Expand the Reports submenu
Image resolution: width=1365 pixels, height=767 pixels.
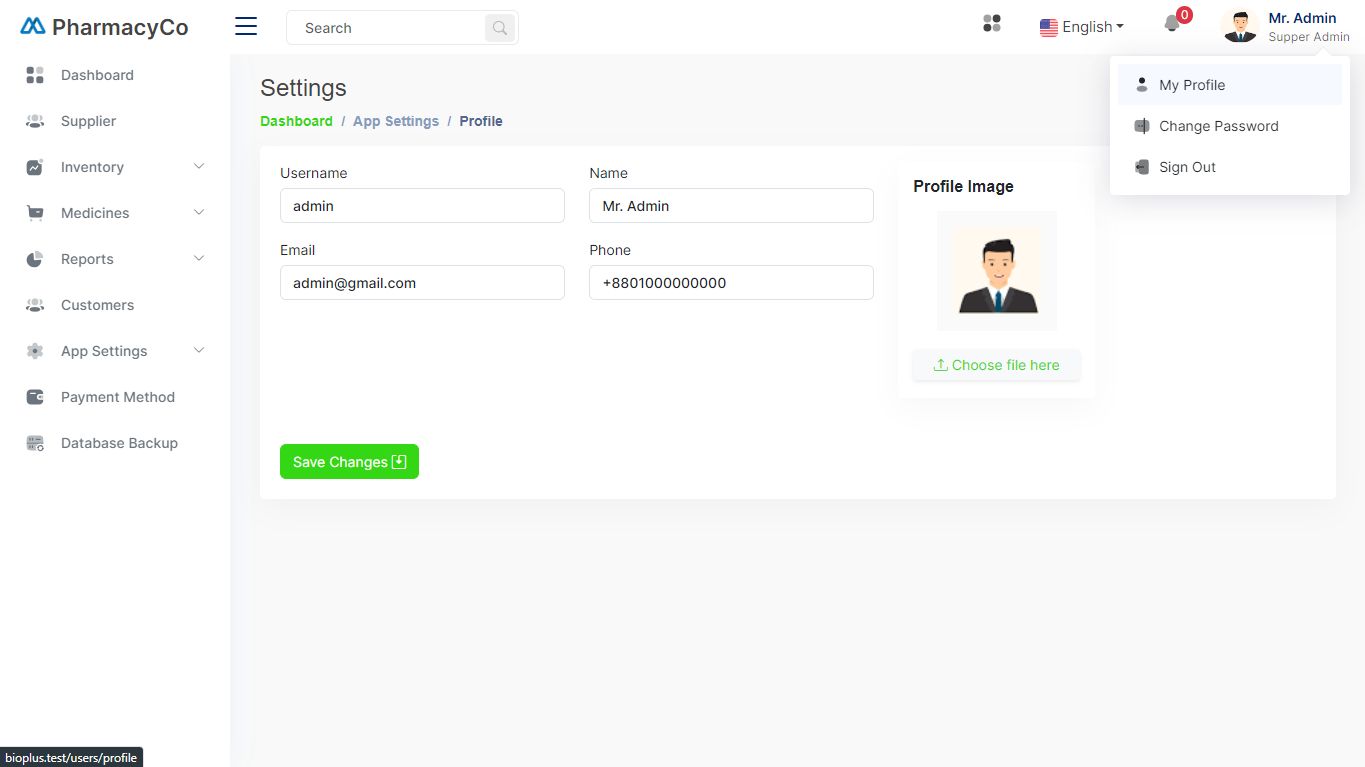coord(198,259)
